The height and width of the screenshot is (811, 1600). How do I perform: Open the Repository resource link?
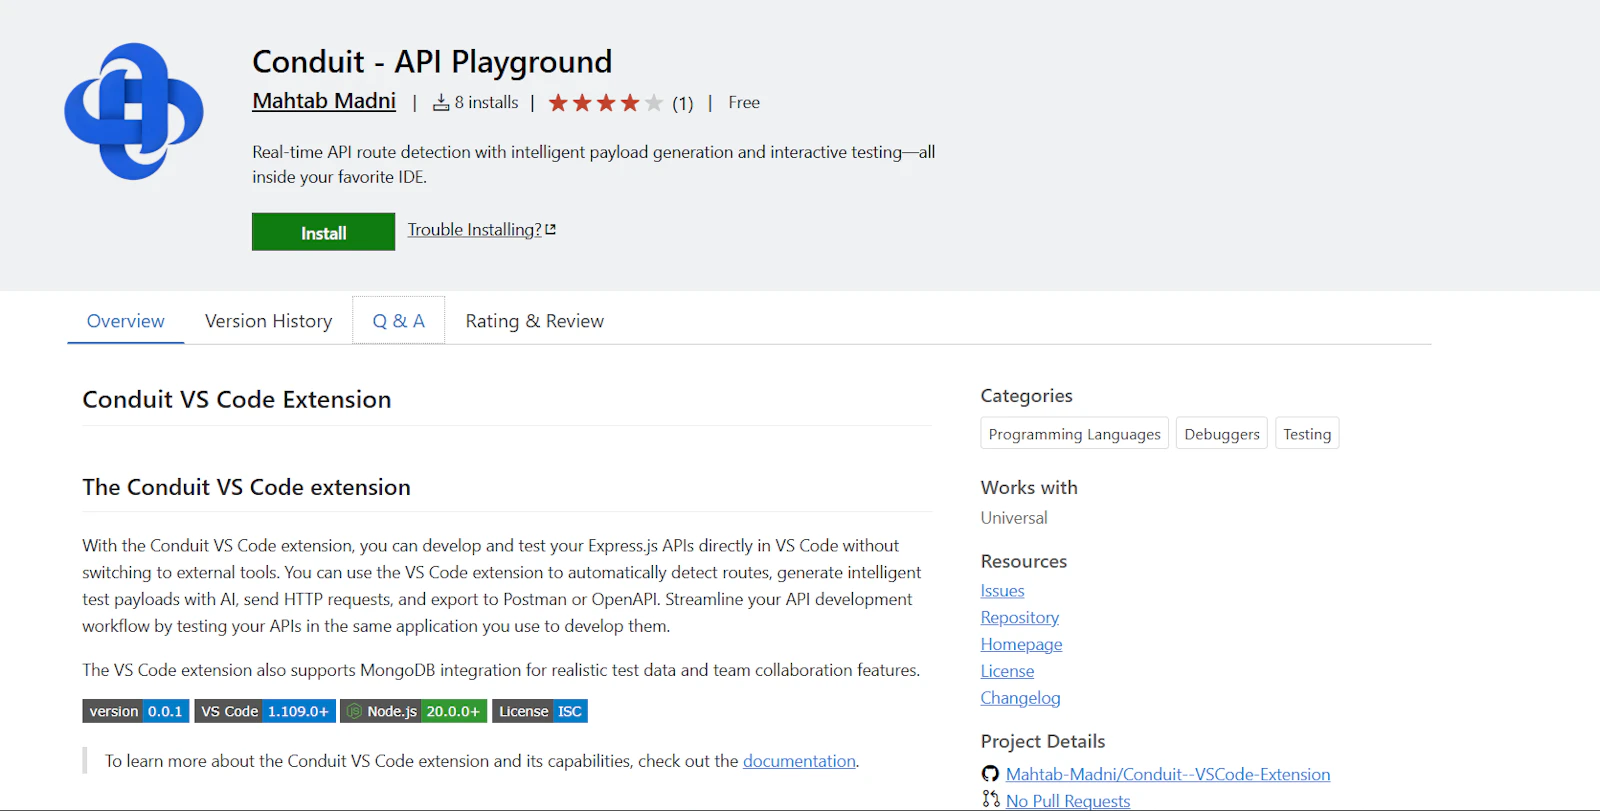pos(1019,618)
